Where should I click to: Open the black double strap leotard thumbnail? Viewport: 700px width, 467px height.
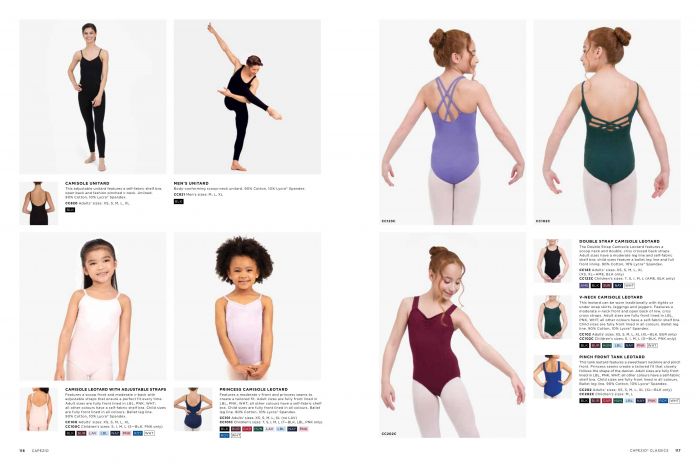(552, 260)
